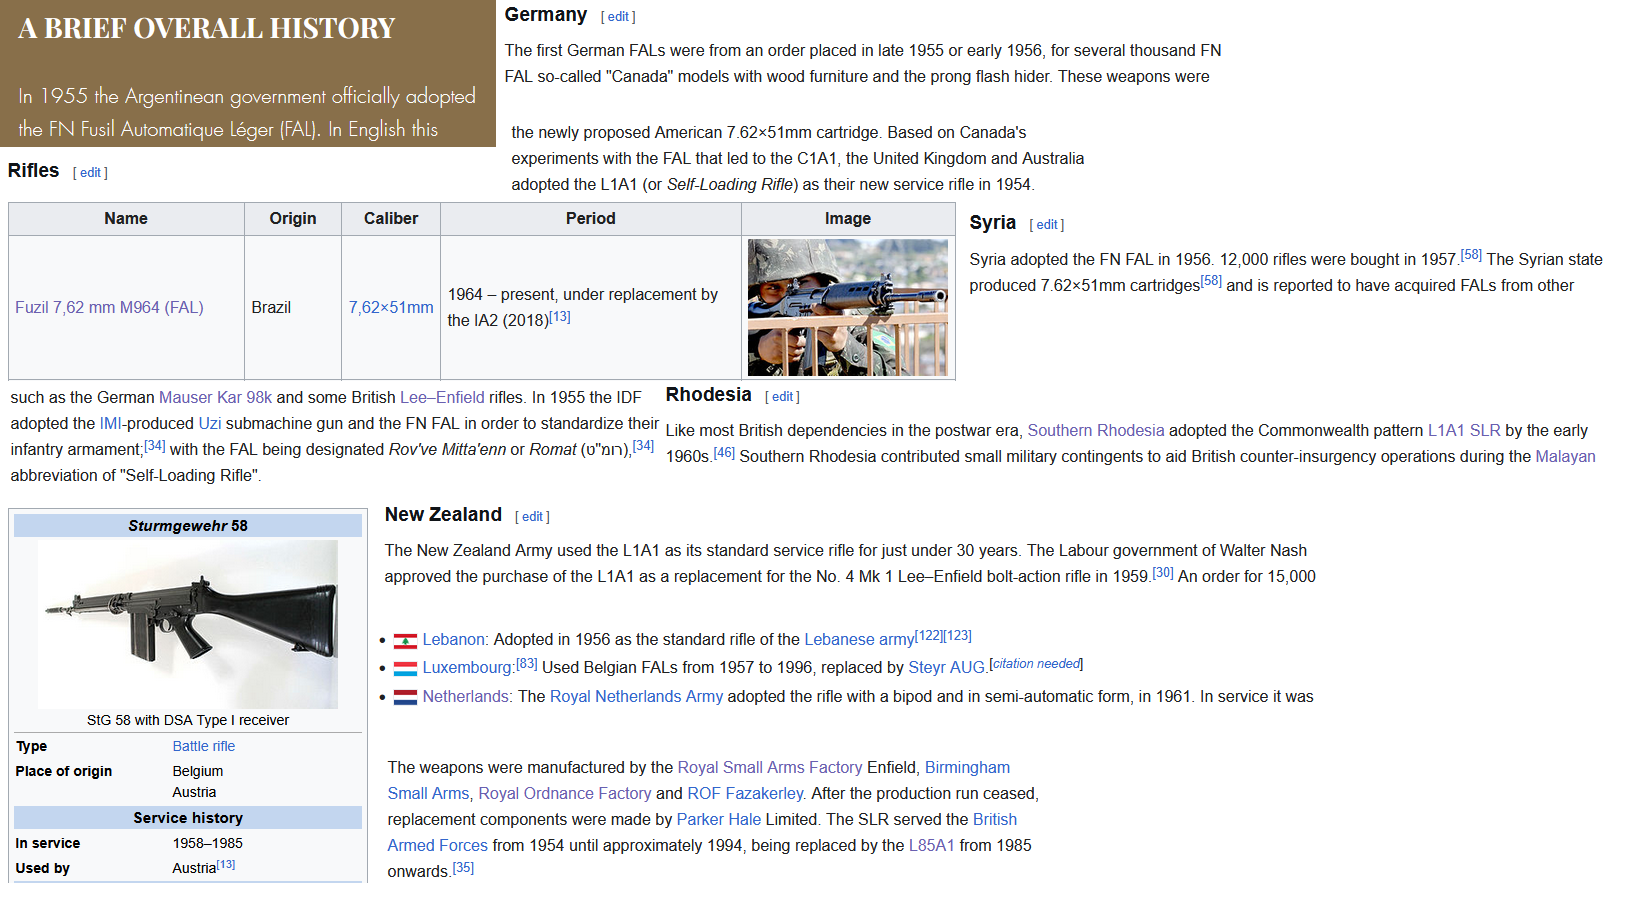Viewport: 1646px width, 910px height.
Task: Follow citation [30] in New Zealand text
Action: pos(1163,573)
